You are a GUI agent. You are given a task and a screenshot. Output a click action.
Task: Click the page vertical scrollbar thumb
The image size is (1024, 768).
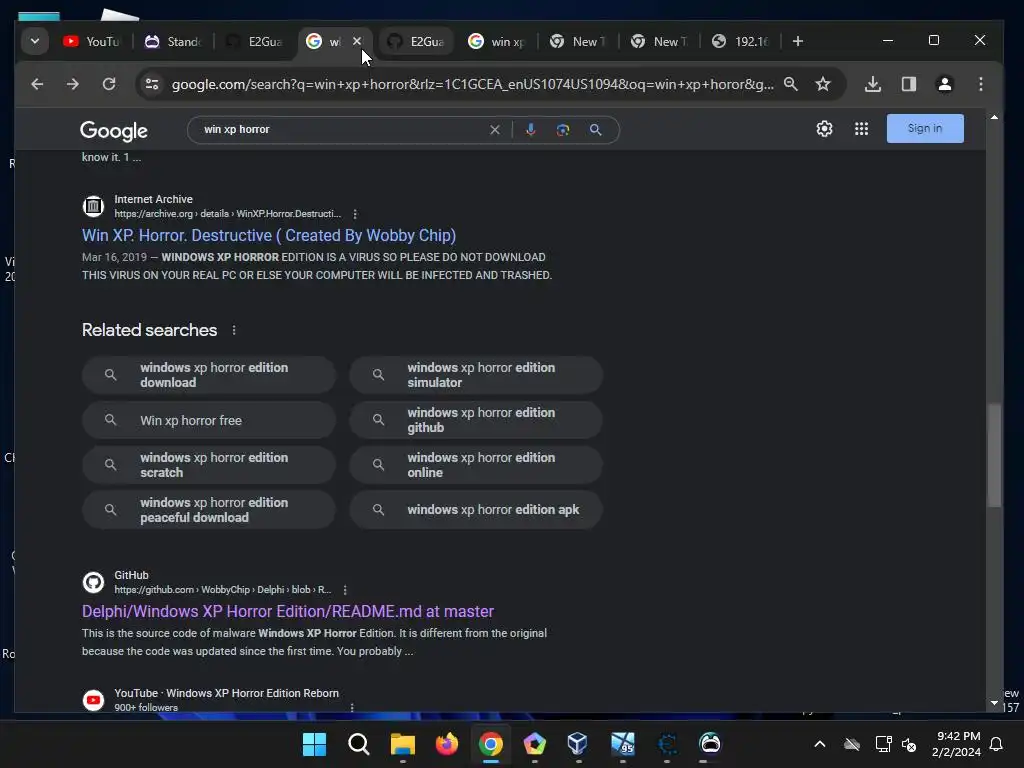coord(994,455)
